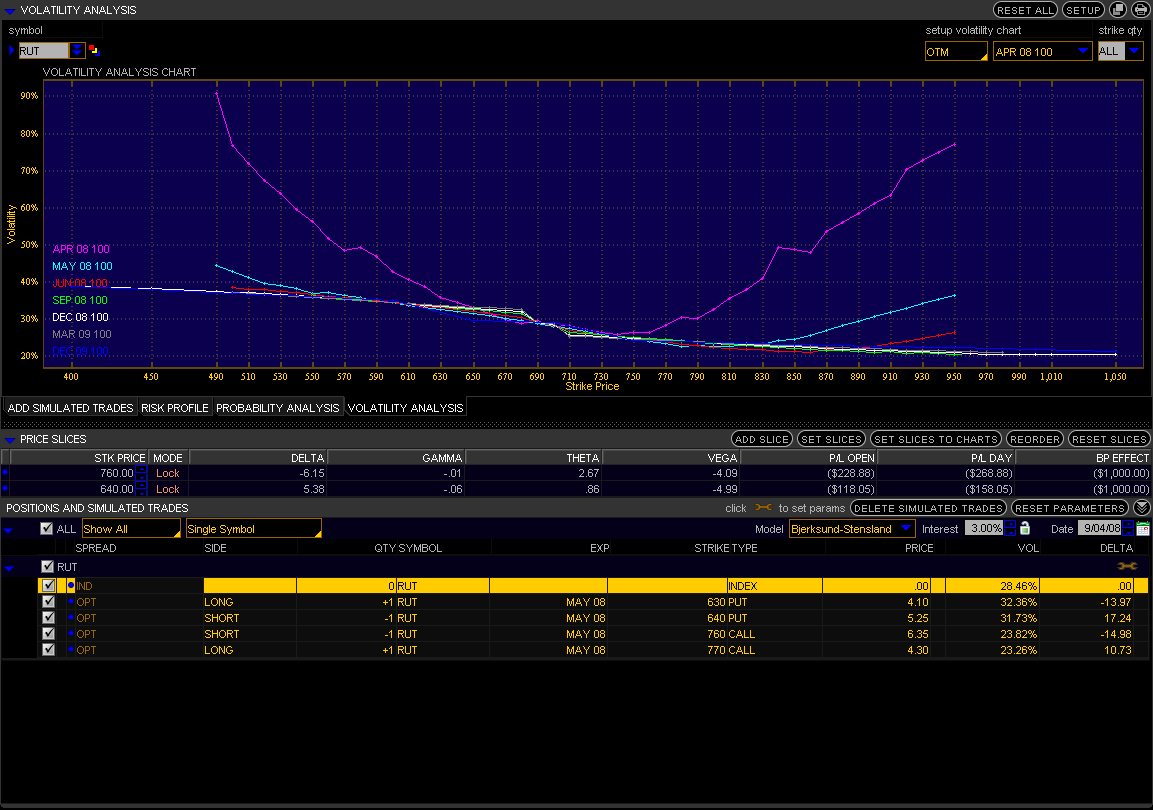Click the interest rate padlock icon

[1025, 528]
